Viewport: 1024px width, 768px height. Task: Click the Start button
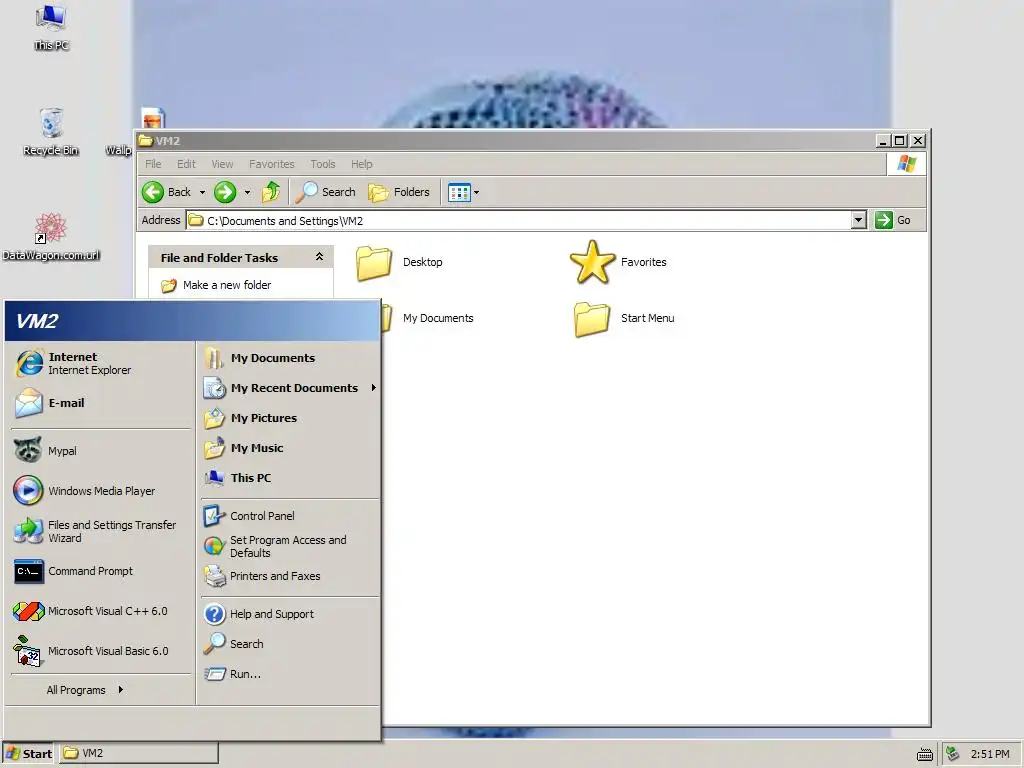[29, 754]
